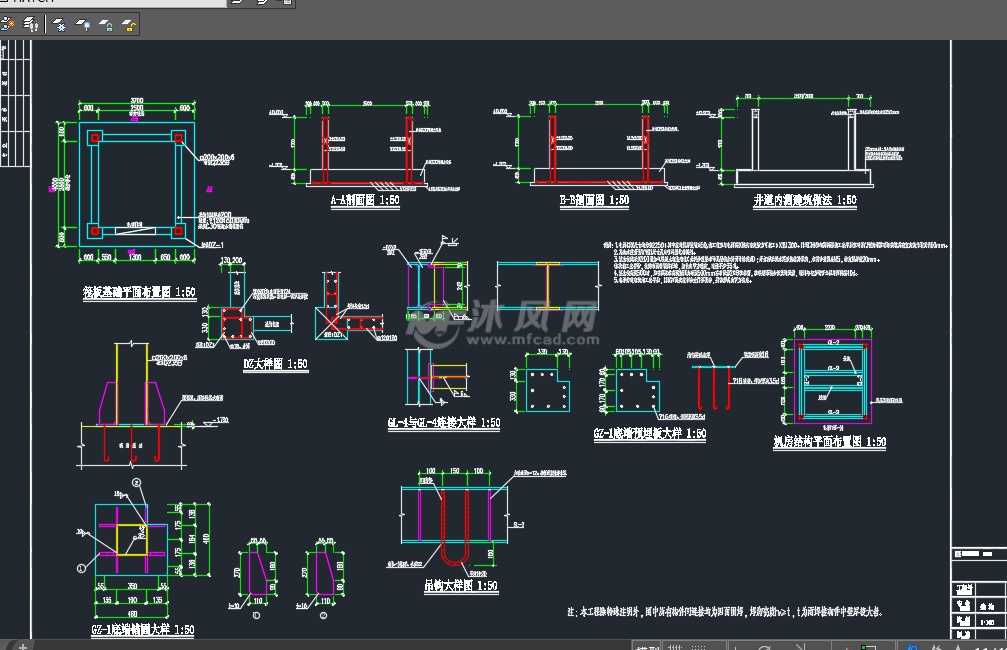Select the "A-A剖面图 1:50" title text

(365, 200)
